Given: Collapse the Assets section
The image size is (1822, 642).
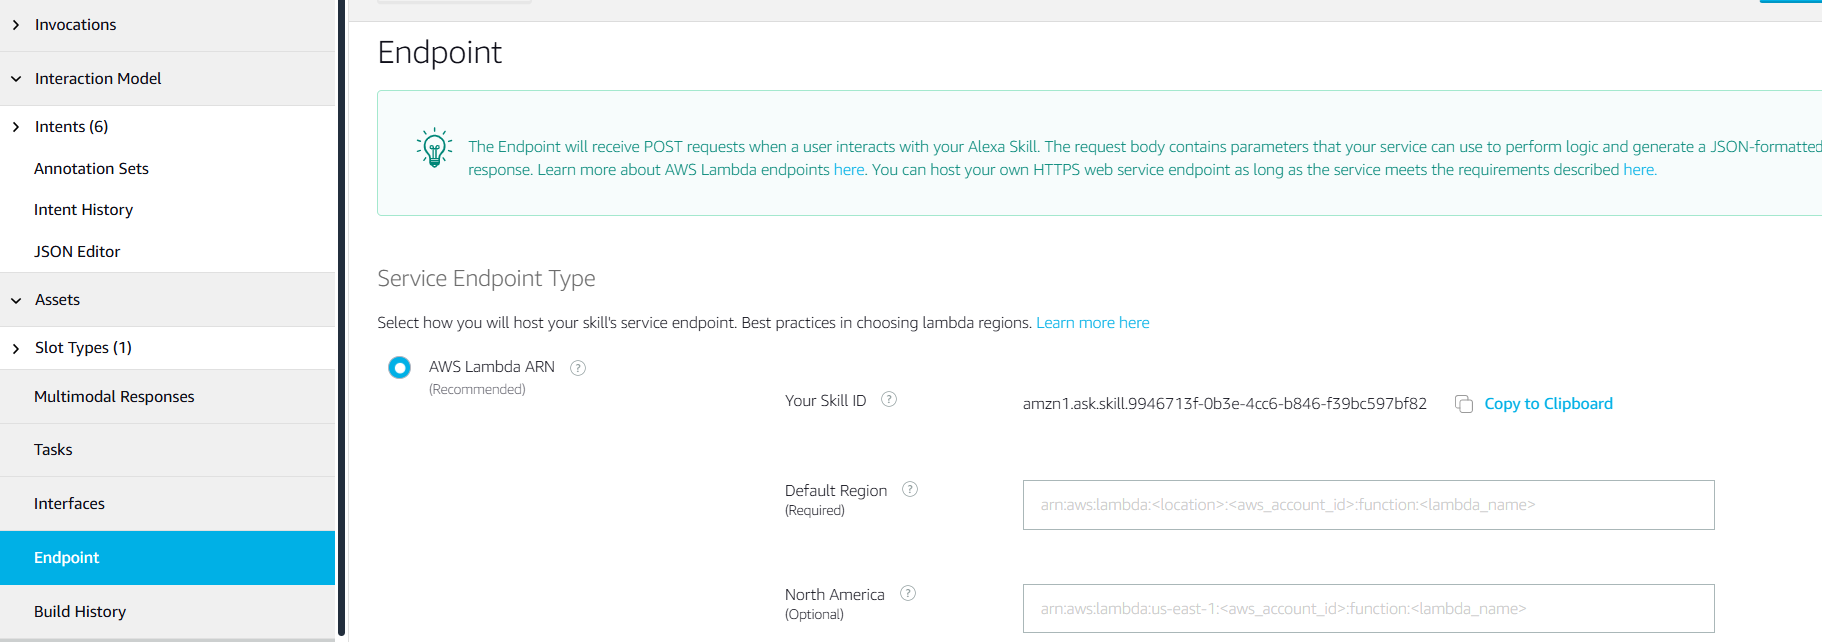Looking at the screenshot, I should tap(16, 300).
